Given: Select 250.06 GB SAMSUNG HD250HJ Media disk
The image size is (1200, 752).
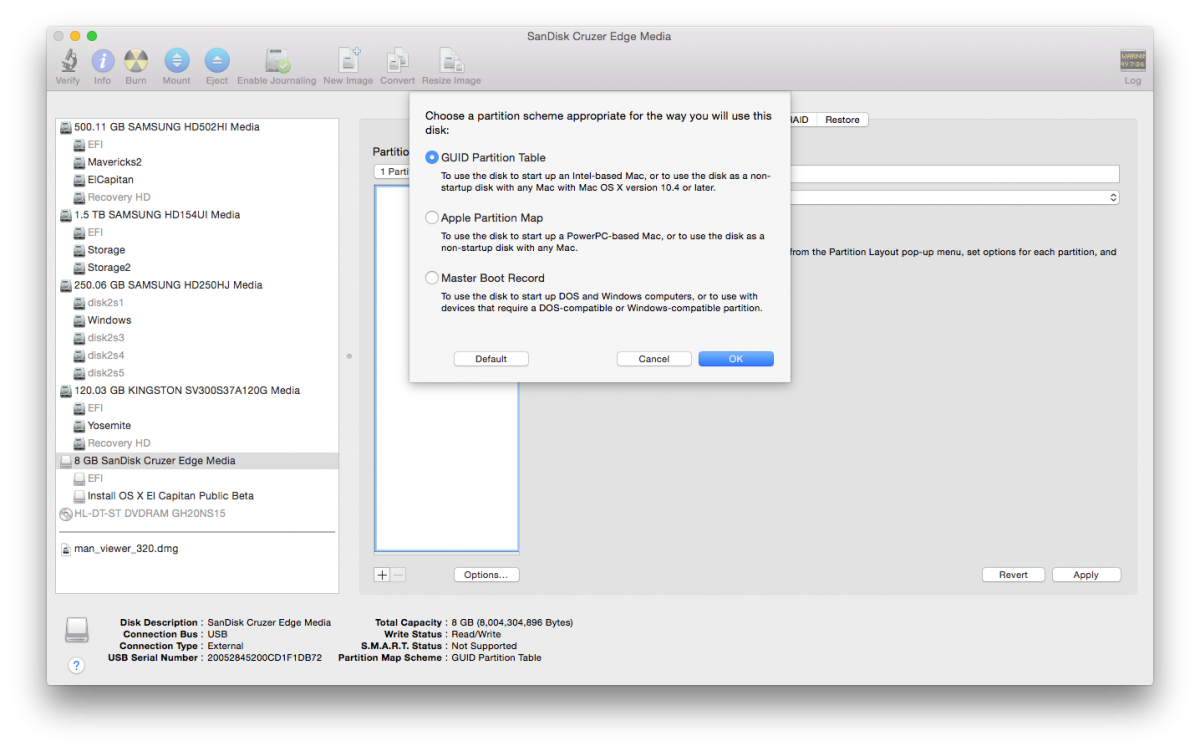Looking at the screenshot, I should (198, 285).
